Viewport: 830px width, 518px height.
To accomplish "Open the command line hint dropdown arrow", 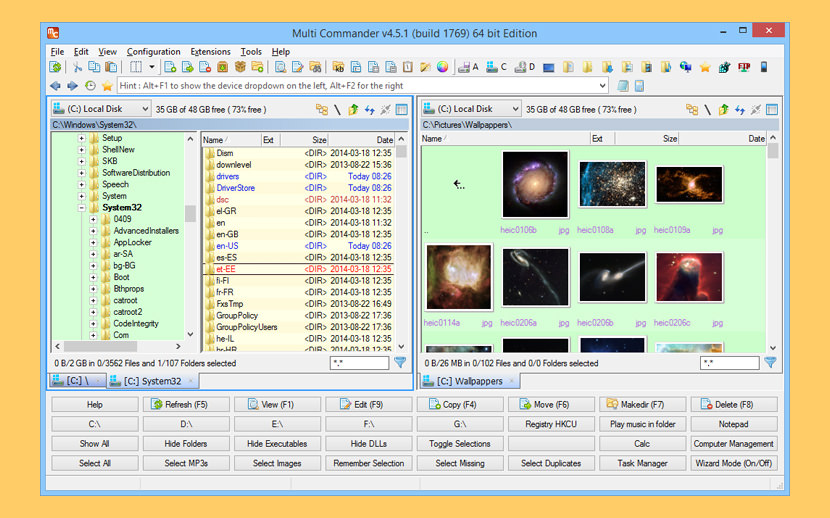I will (602, 86).
